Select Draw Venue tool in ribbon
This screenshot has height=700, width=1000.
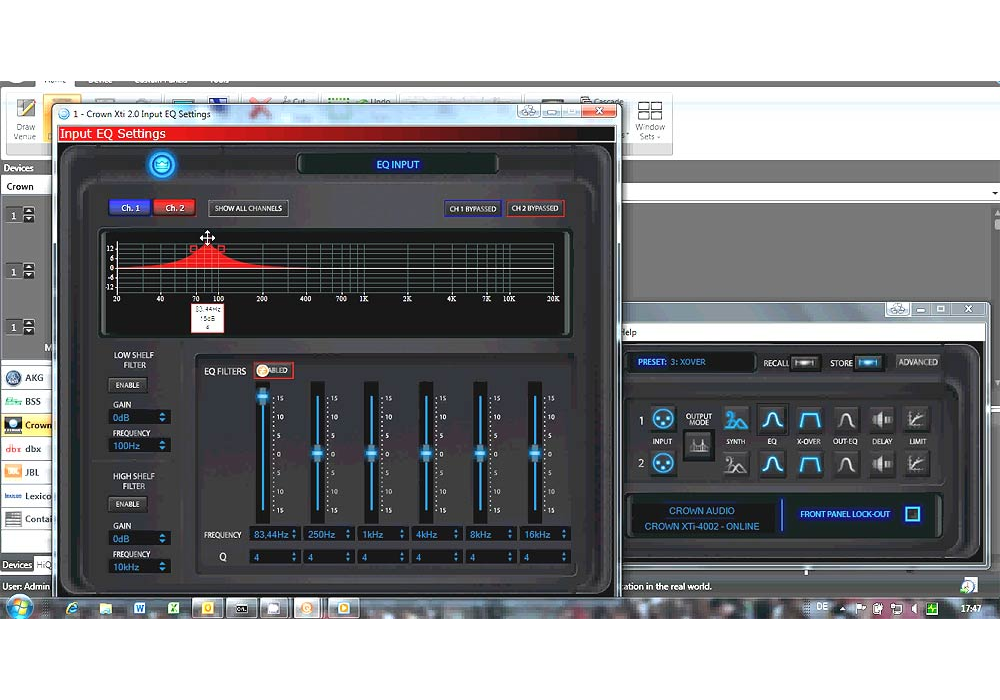coord(25,119)
